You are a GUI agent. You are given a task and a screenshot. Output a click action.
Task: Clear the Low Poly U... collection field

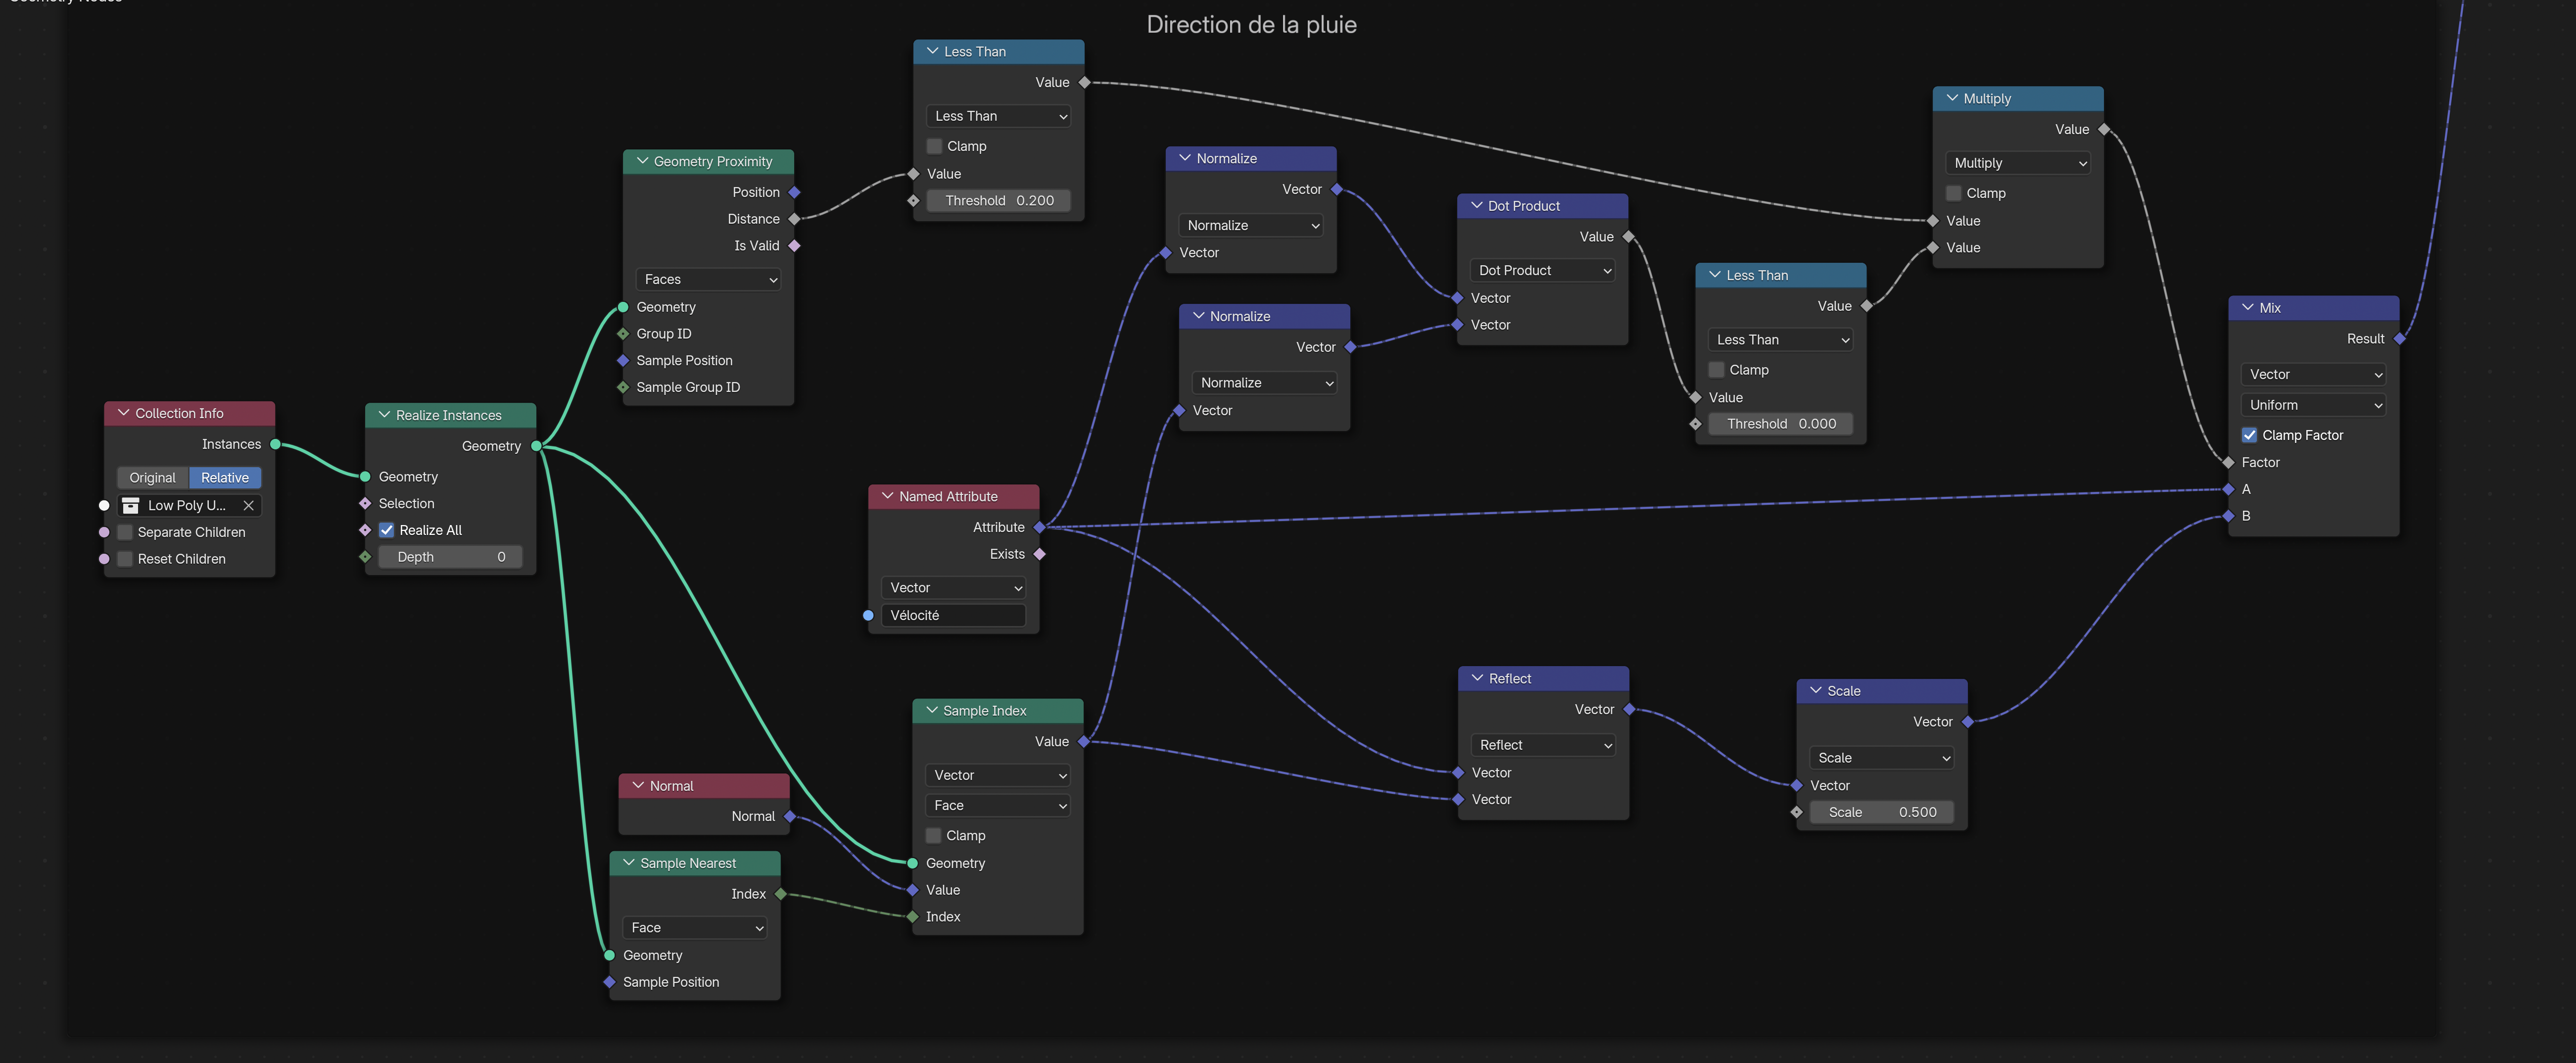click(x=249, y=506)
